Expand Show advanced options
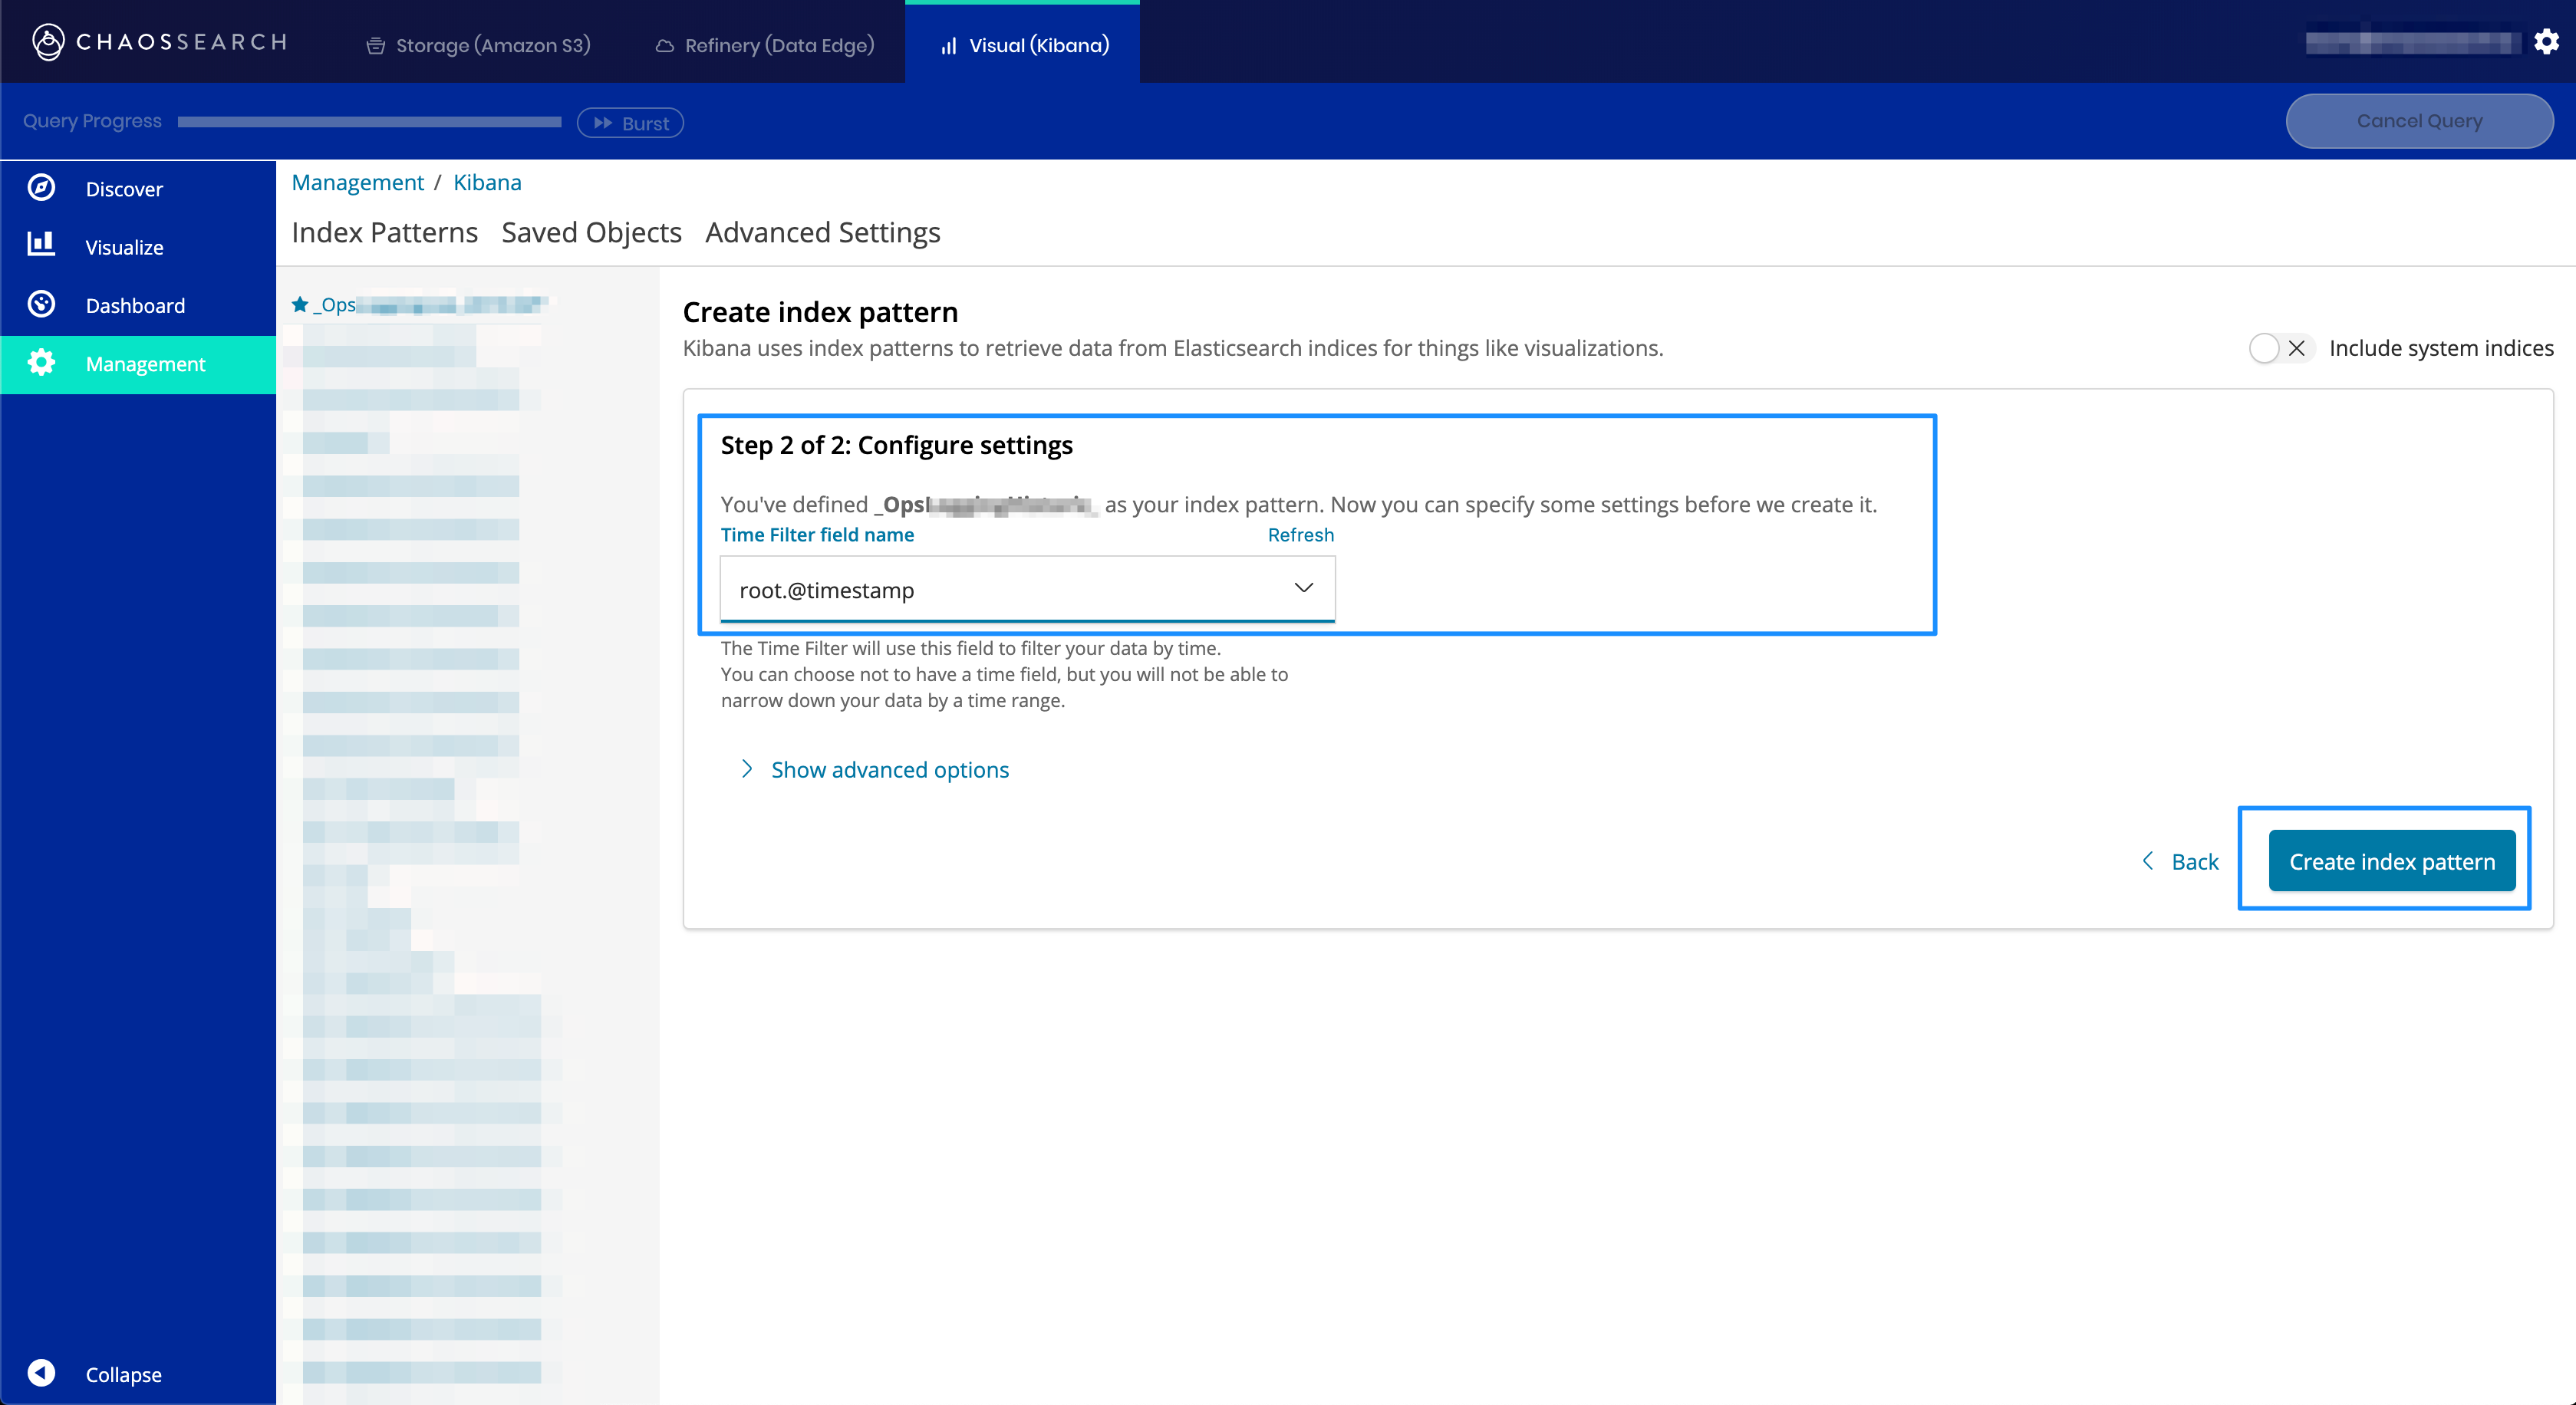The height and width of the screenshot is (1405, 2576). point(888,769)
